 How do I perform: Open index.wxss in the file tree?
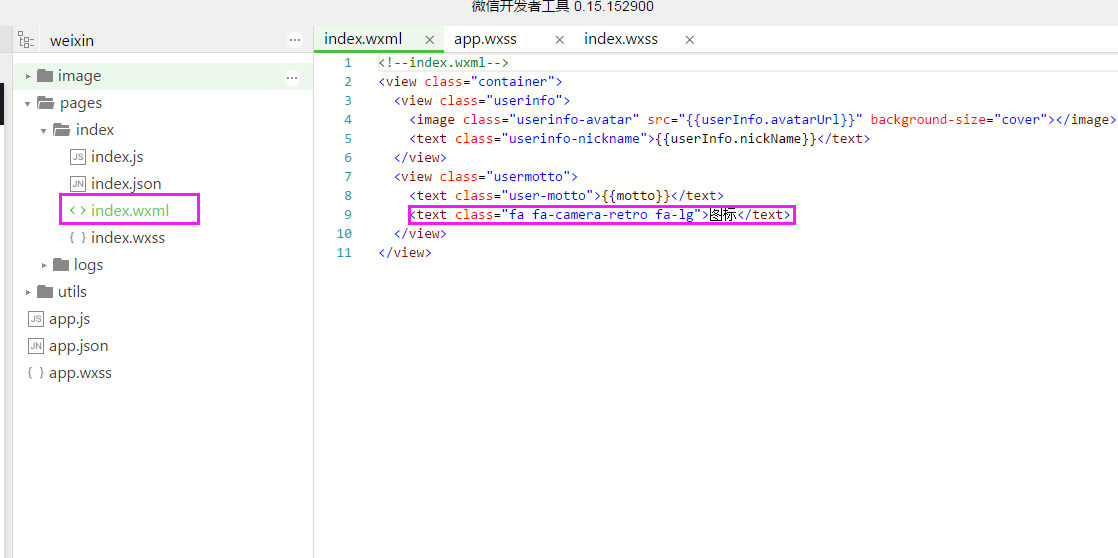click(128, 237)
